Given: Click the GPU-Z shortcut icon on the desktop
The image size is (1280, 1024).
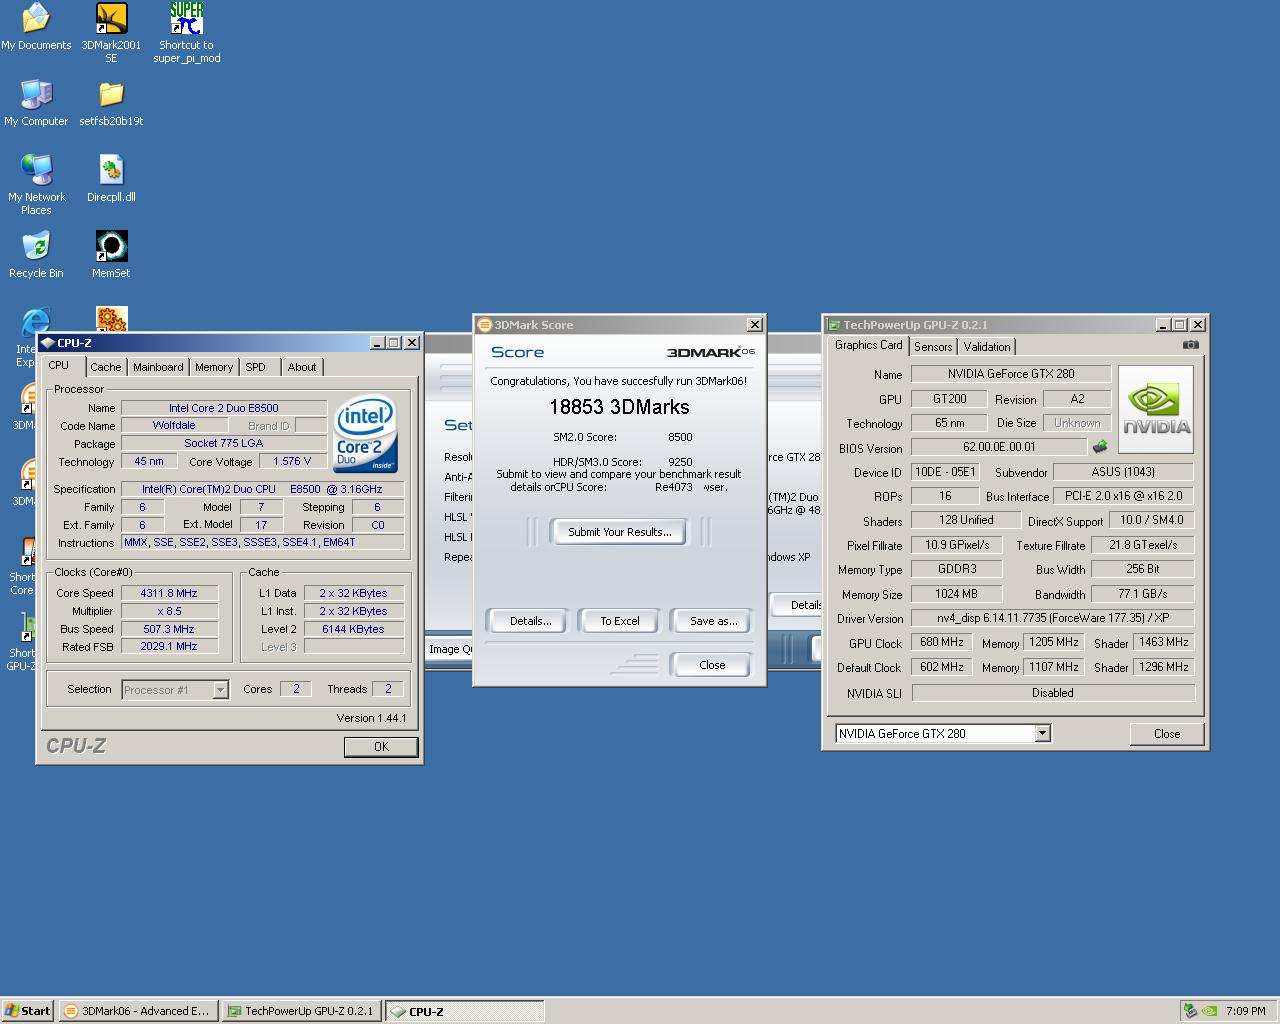Looking at the screenshot, I should (26, 628).
